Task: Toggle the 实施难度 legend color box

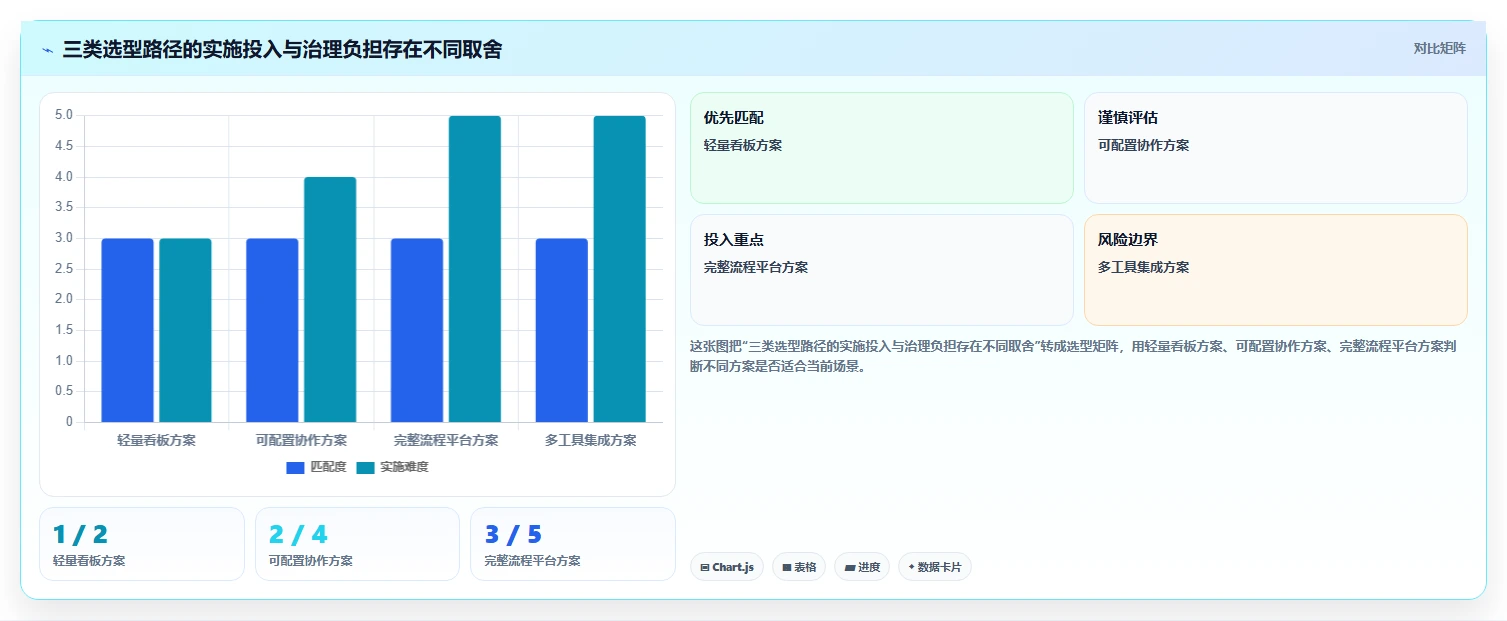Action: click(x=365, y=467)
